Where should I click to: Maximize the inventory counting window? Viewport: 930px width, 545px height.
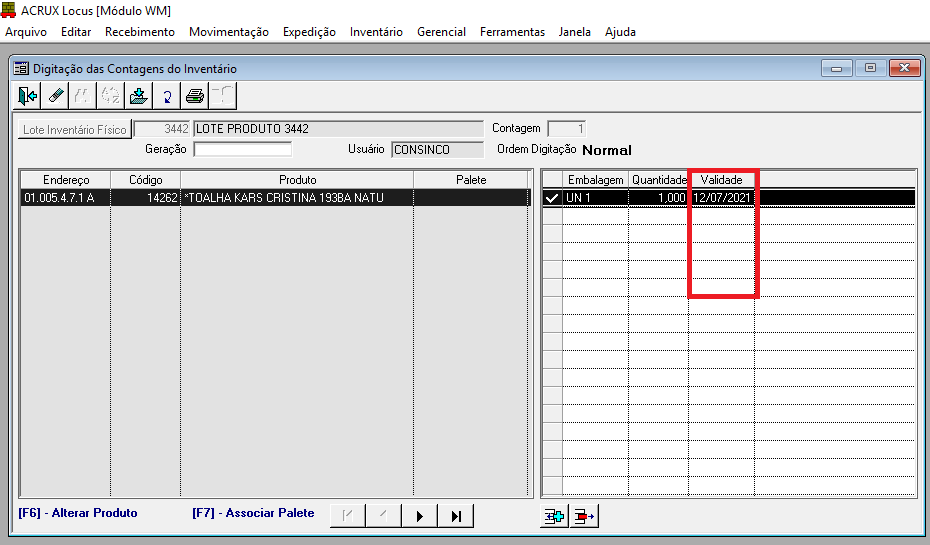click(870, 68)
